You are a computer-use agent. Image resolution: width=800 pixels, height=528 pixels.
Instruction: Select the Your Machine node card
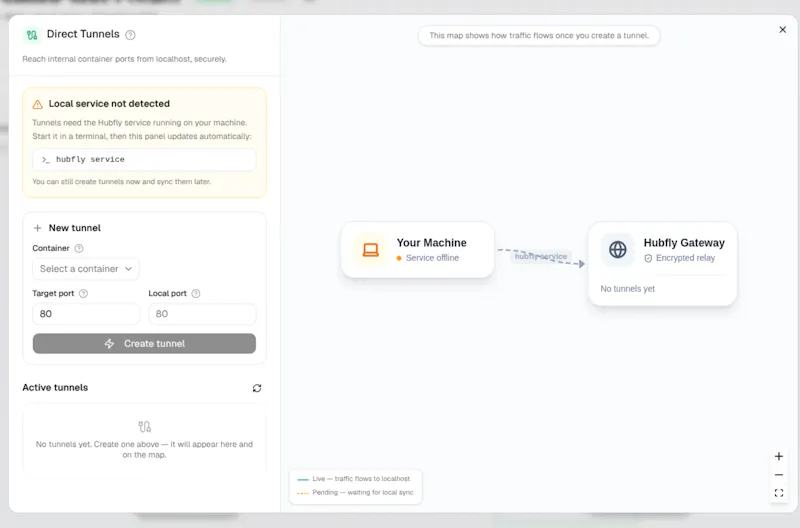417,250
